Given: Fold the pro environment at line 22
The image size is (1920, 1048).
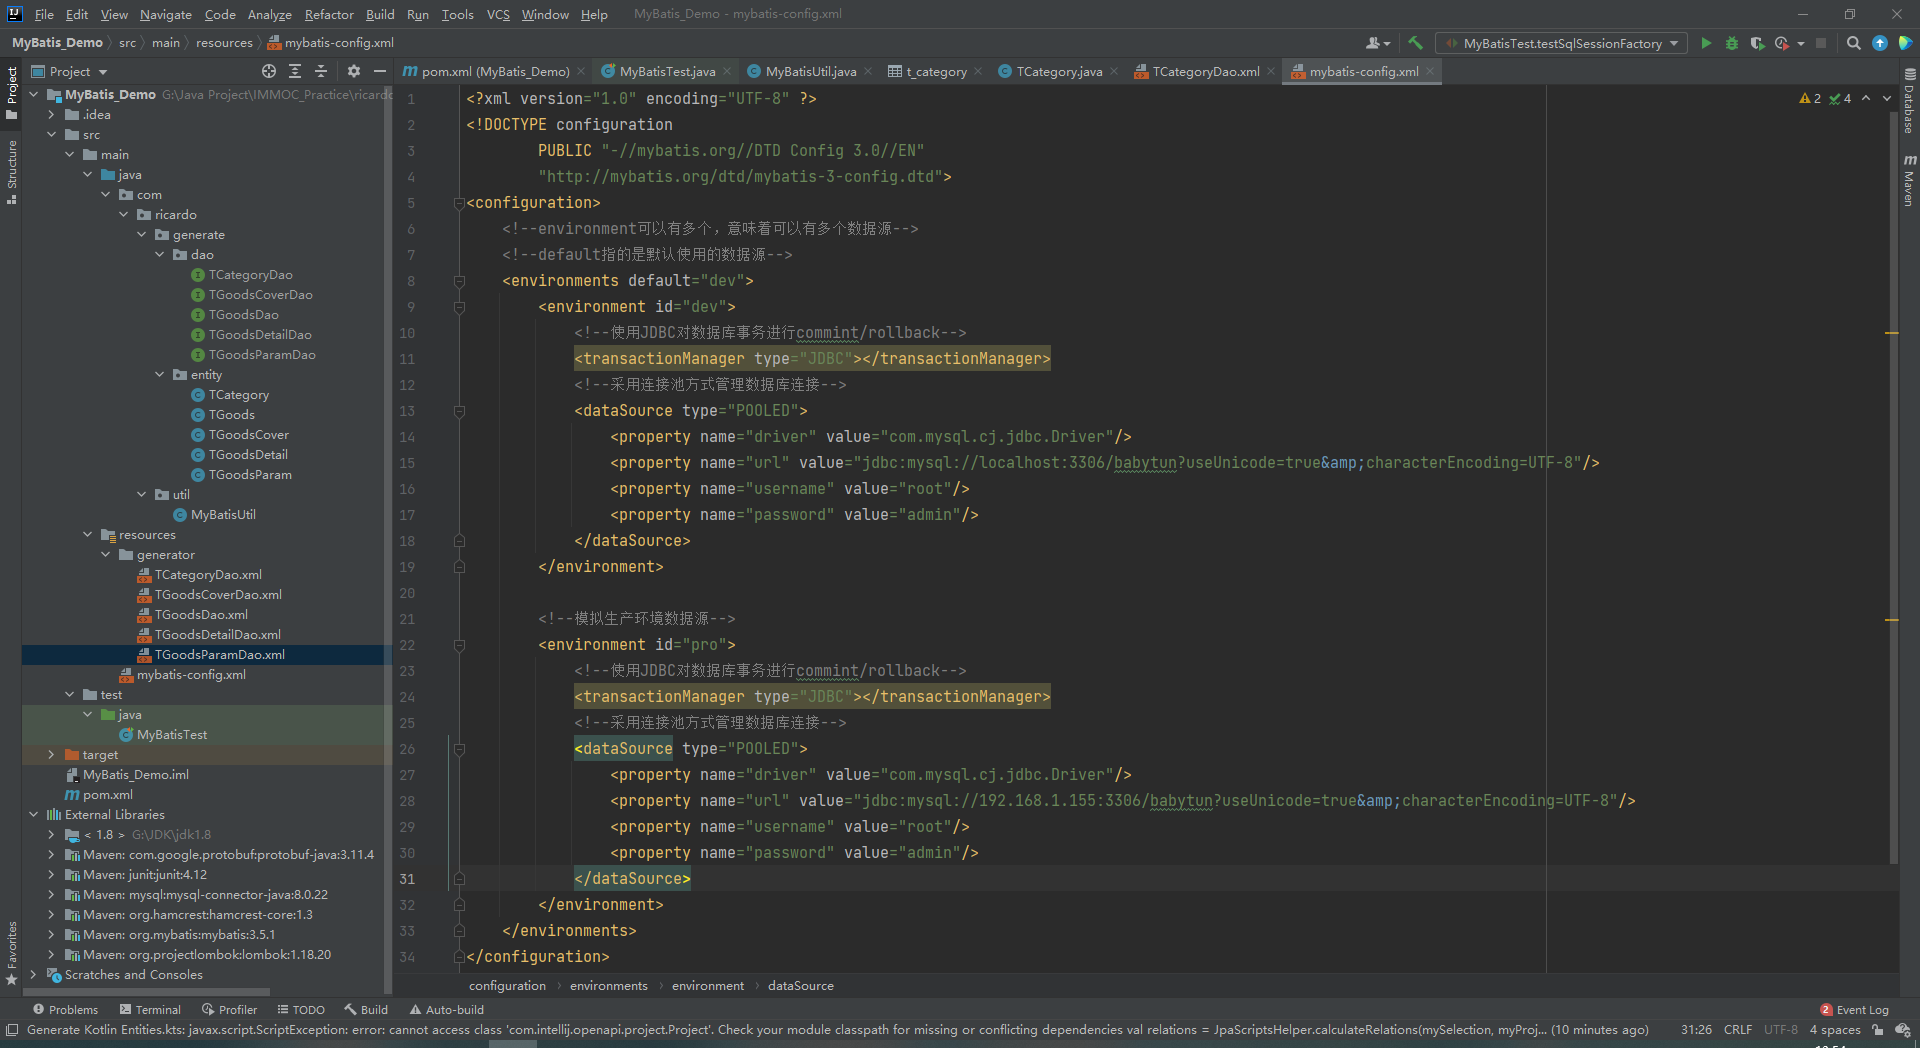Looking at the screenshot, I should point(459,645).
